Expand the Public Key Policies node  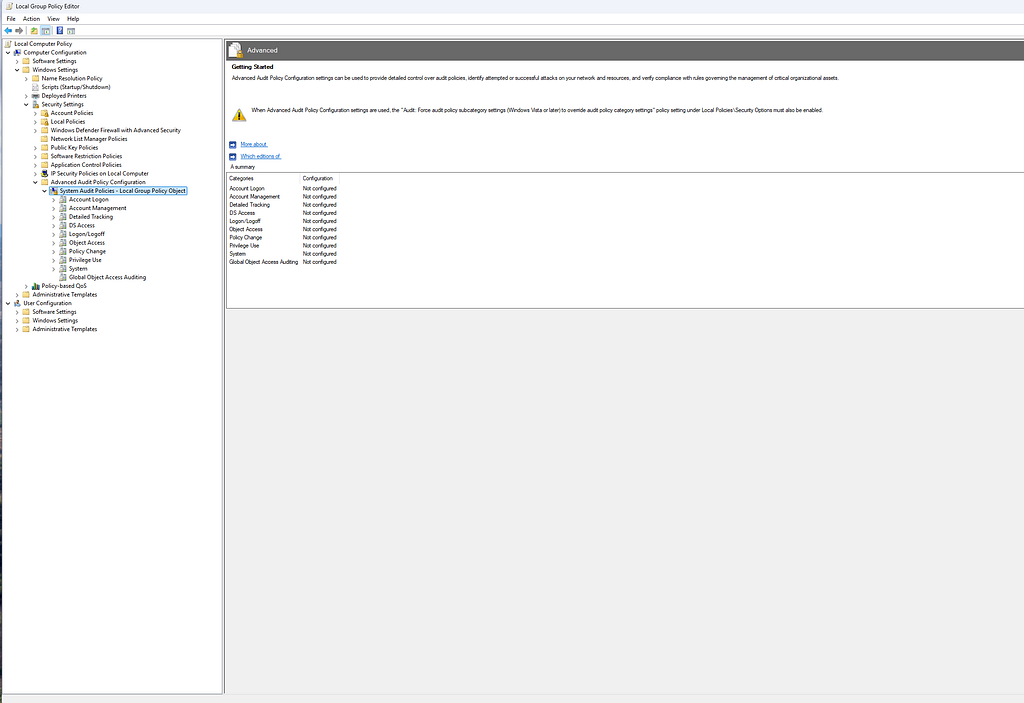(x=36, y=148)
